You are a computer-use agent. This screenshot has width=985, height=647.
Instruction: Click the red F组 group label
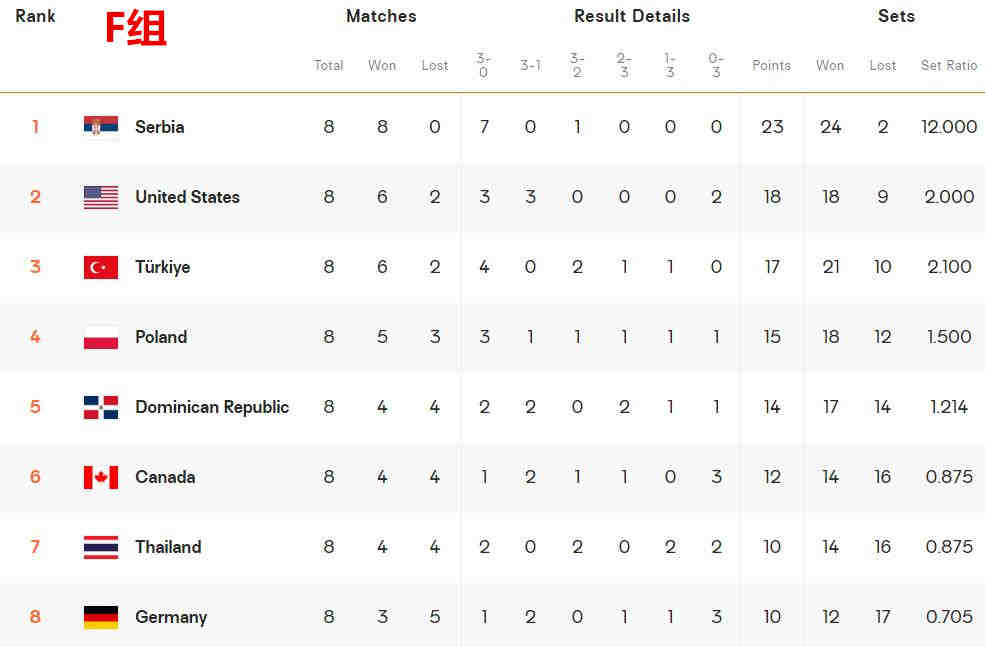[136, 29]
